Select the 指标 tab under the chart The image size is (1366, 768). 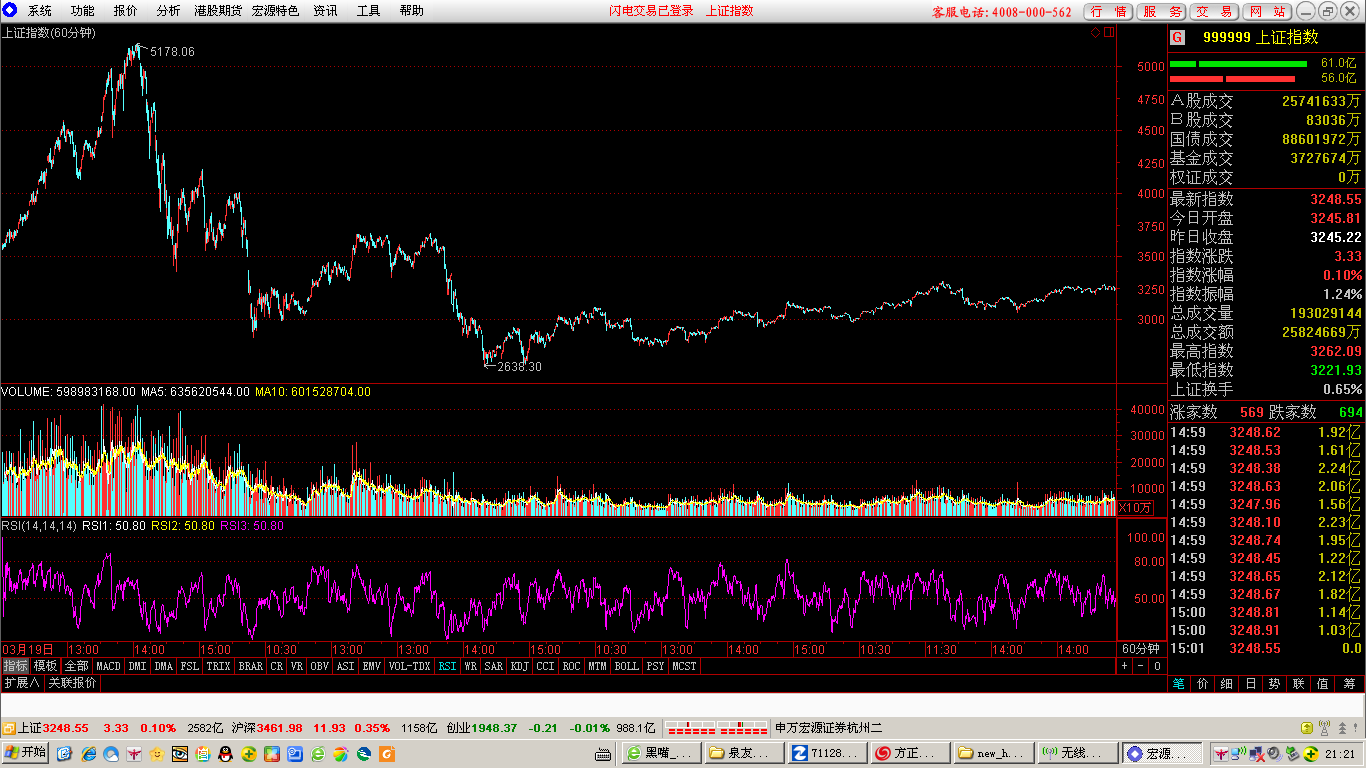(15, 666)
